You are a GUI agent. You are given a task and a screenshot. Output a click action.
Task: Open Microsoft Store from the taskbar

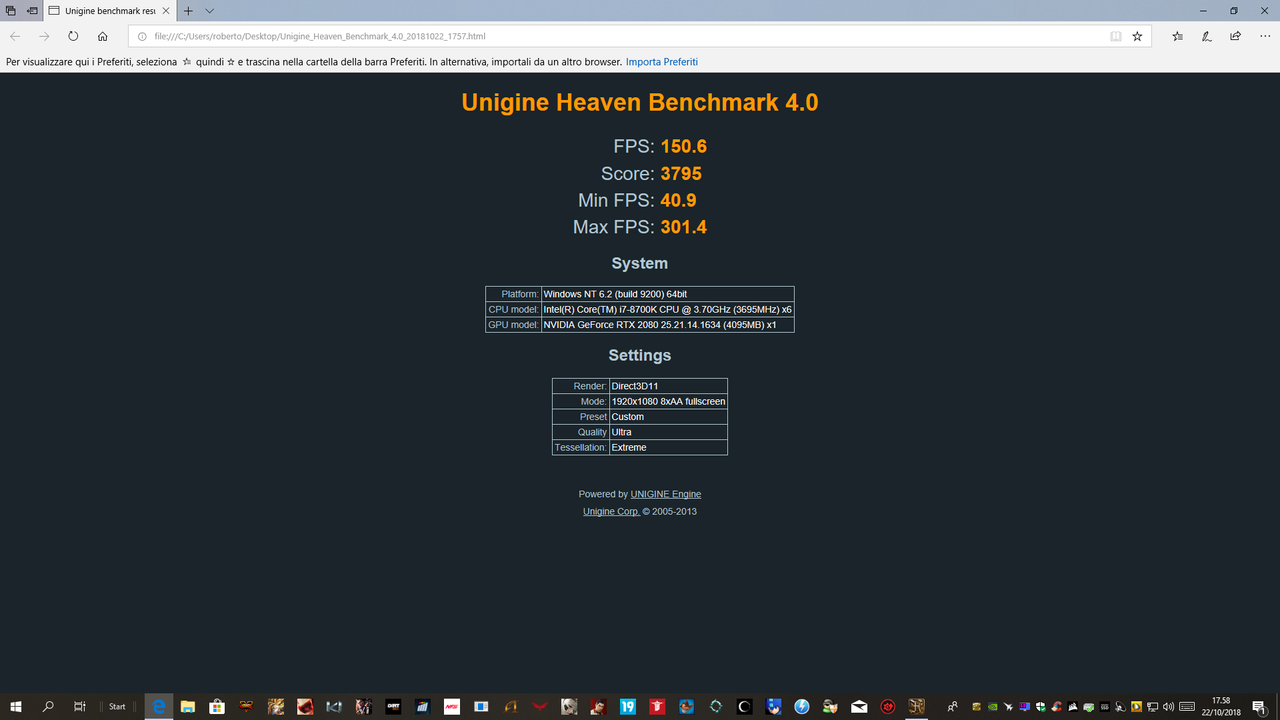click(217, 706)
